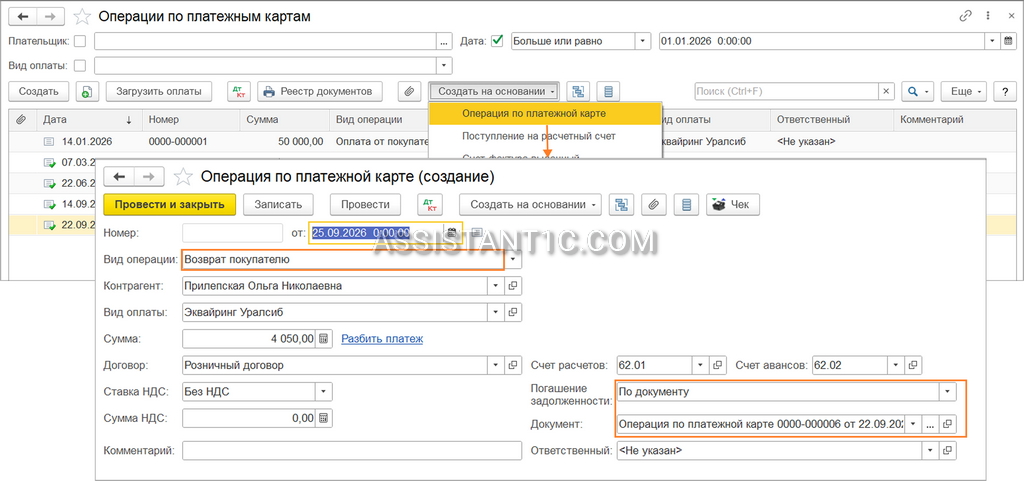
Task: Sort the list by the Дата column header
Action: (x=88, y=119)
